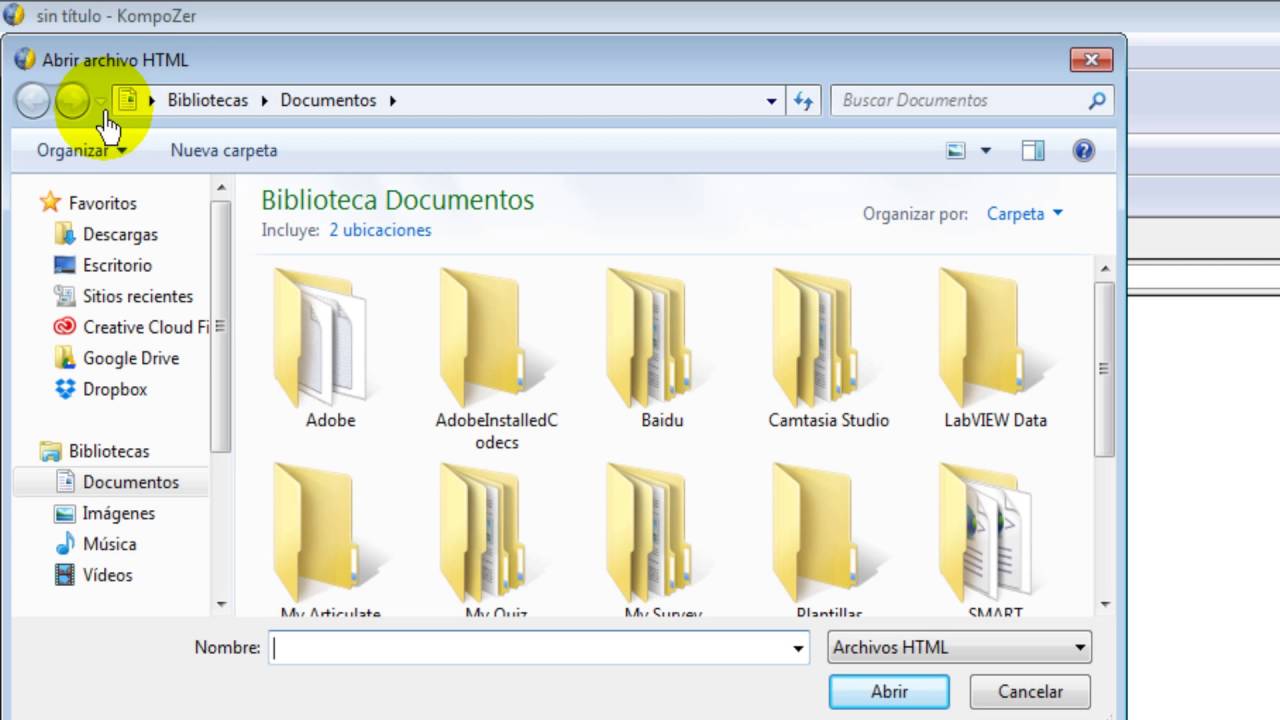Viewport: 1280px width, 720px height.
Task: Click the help question mark icon
Action: pyautogui.click(x=1083, y=151)
